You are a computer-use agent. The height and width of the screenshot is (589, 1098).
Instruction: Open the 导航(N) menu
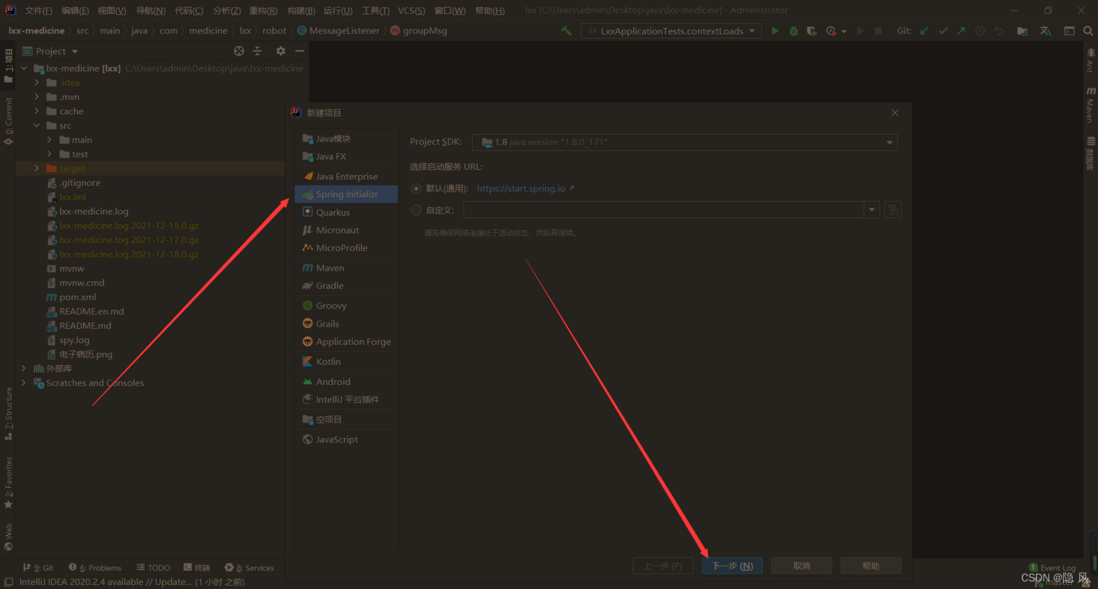[151, 11]
